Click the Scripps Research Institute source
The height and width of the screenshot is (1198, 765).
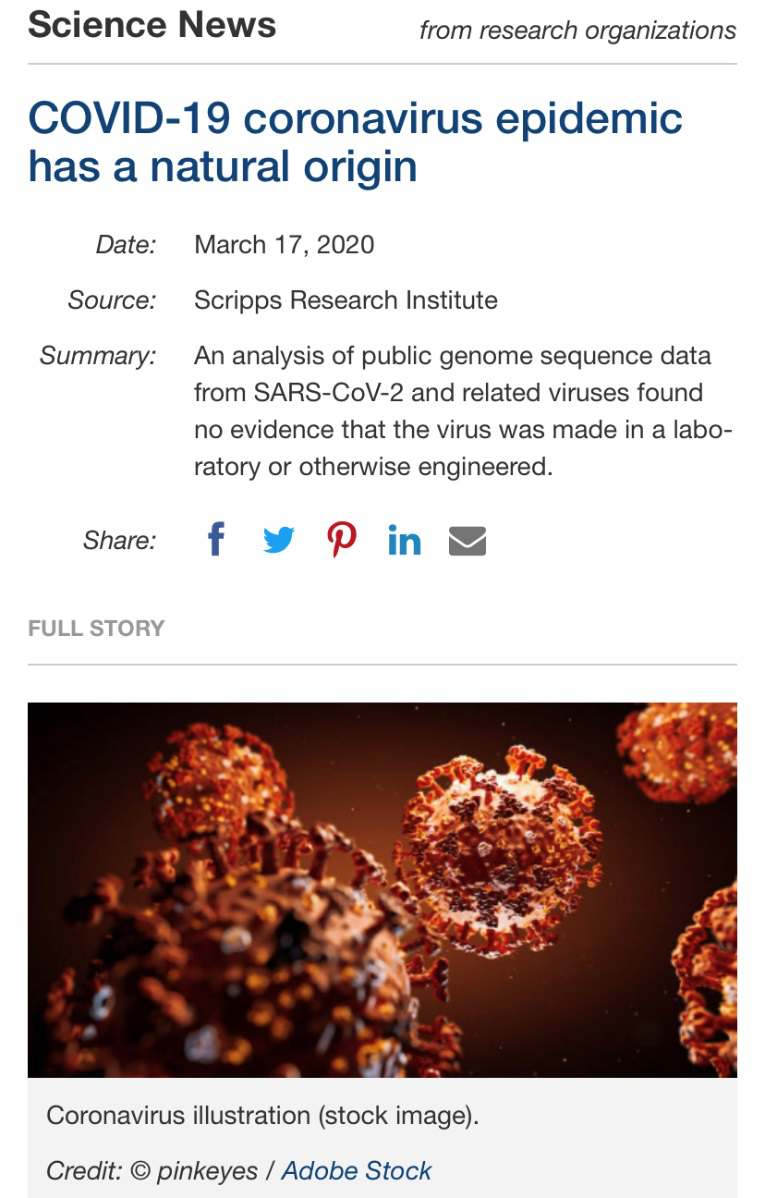pyautogui.click(x=345, y=300)
